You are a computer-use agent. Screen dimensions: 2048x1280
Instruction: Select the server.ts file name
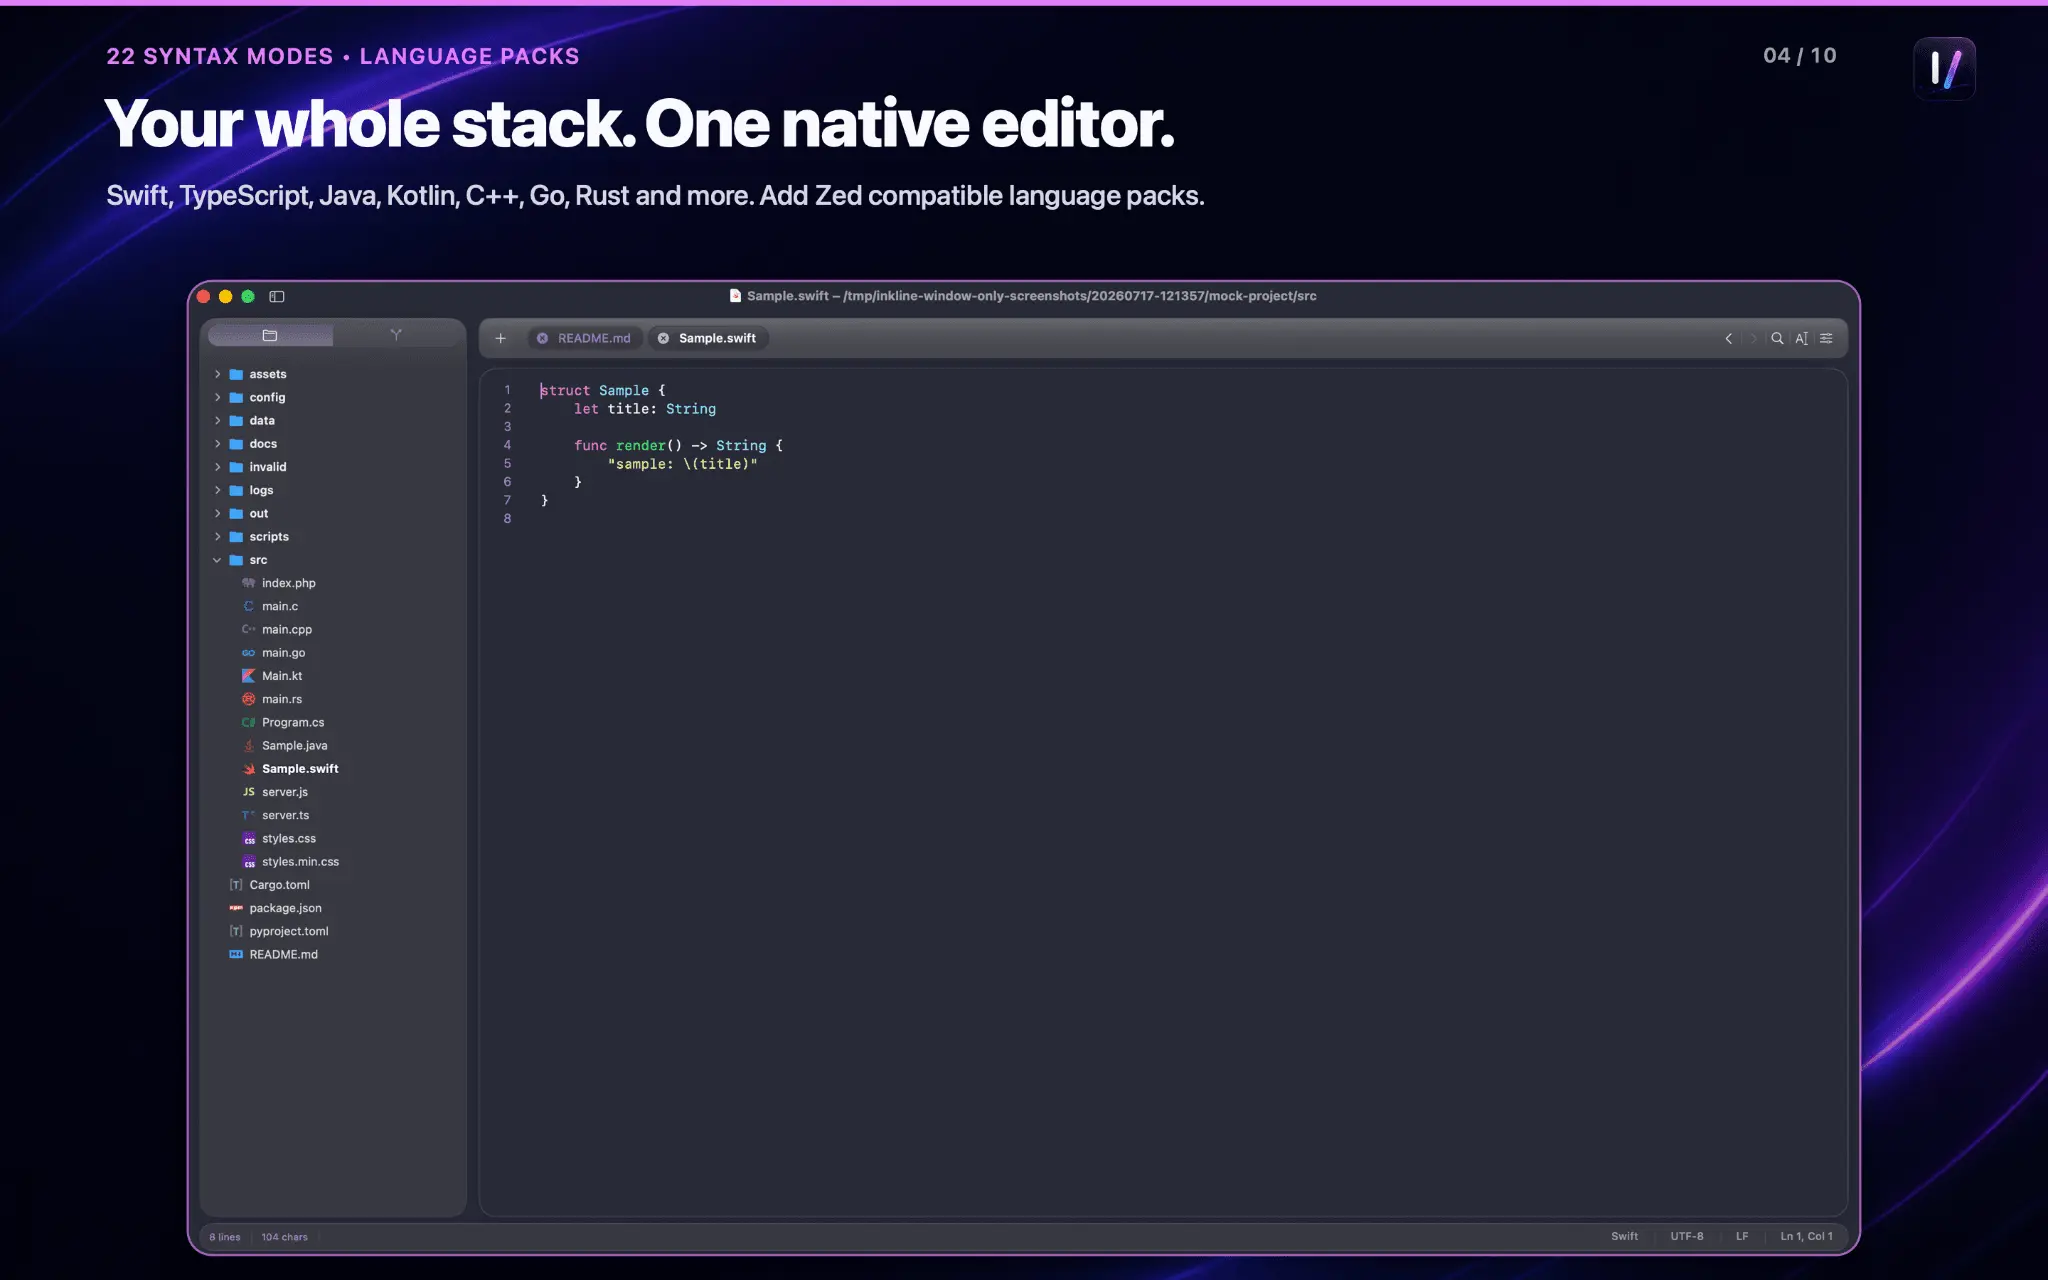pos(285,815)
